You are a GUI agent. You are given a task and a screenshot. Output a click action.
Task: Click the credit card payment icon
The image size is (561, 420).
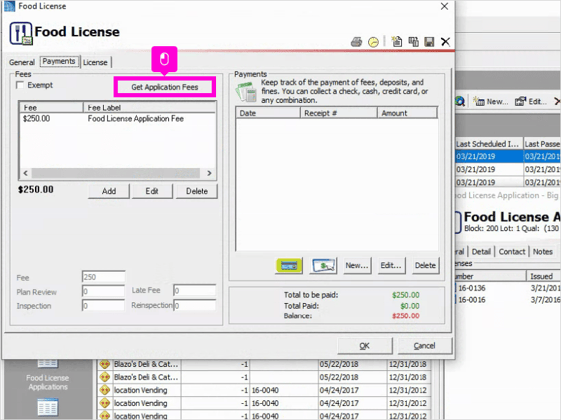point(289,265)
